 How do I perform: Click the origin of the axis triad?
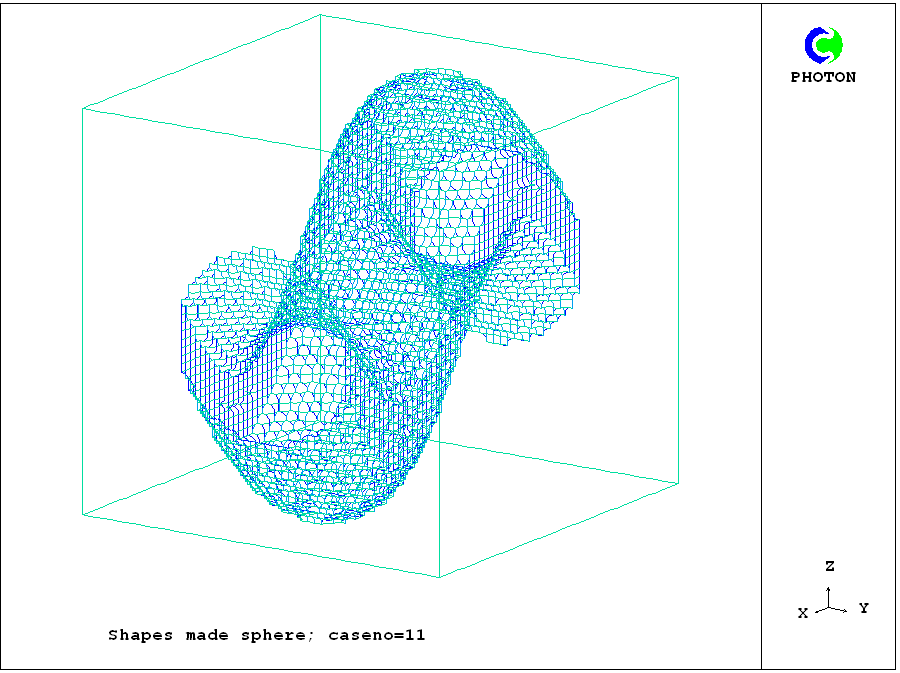coord(828,606)
